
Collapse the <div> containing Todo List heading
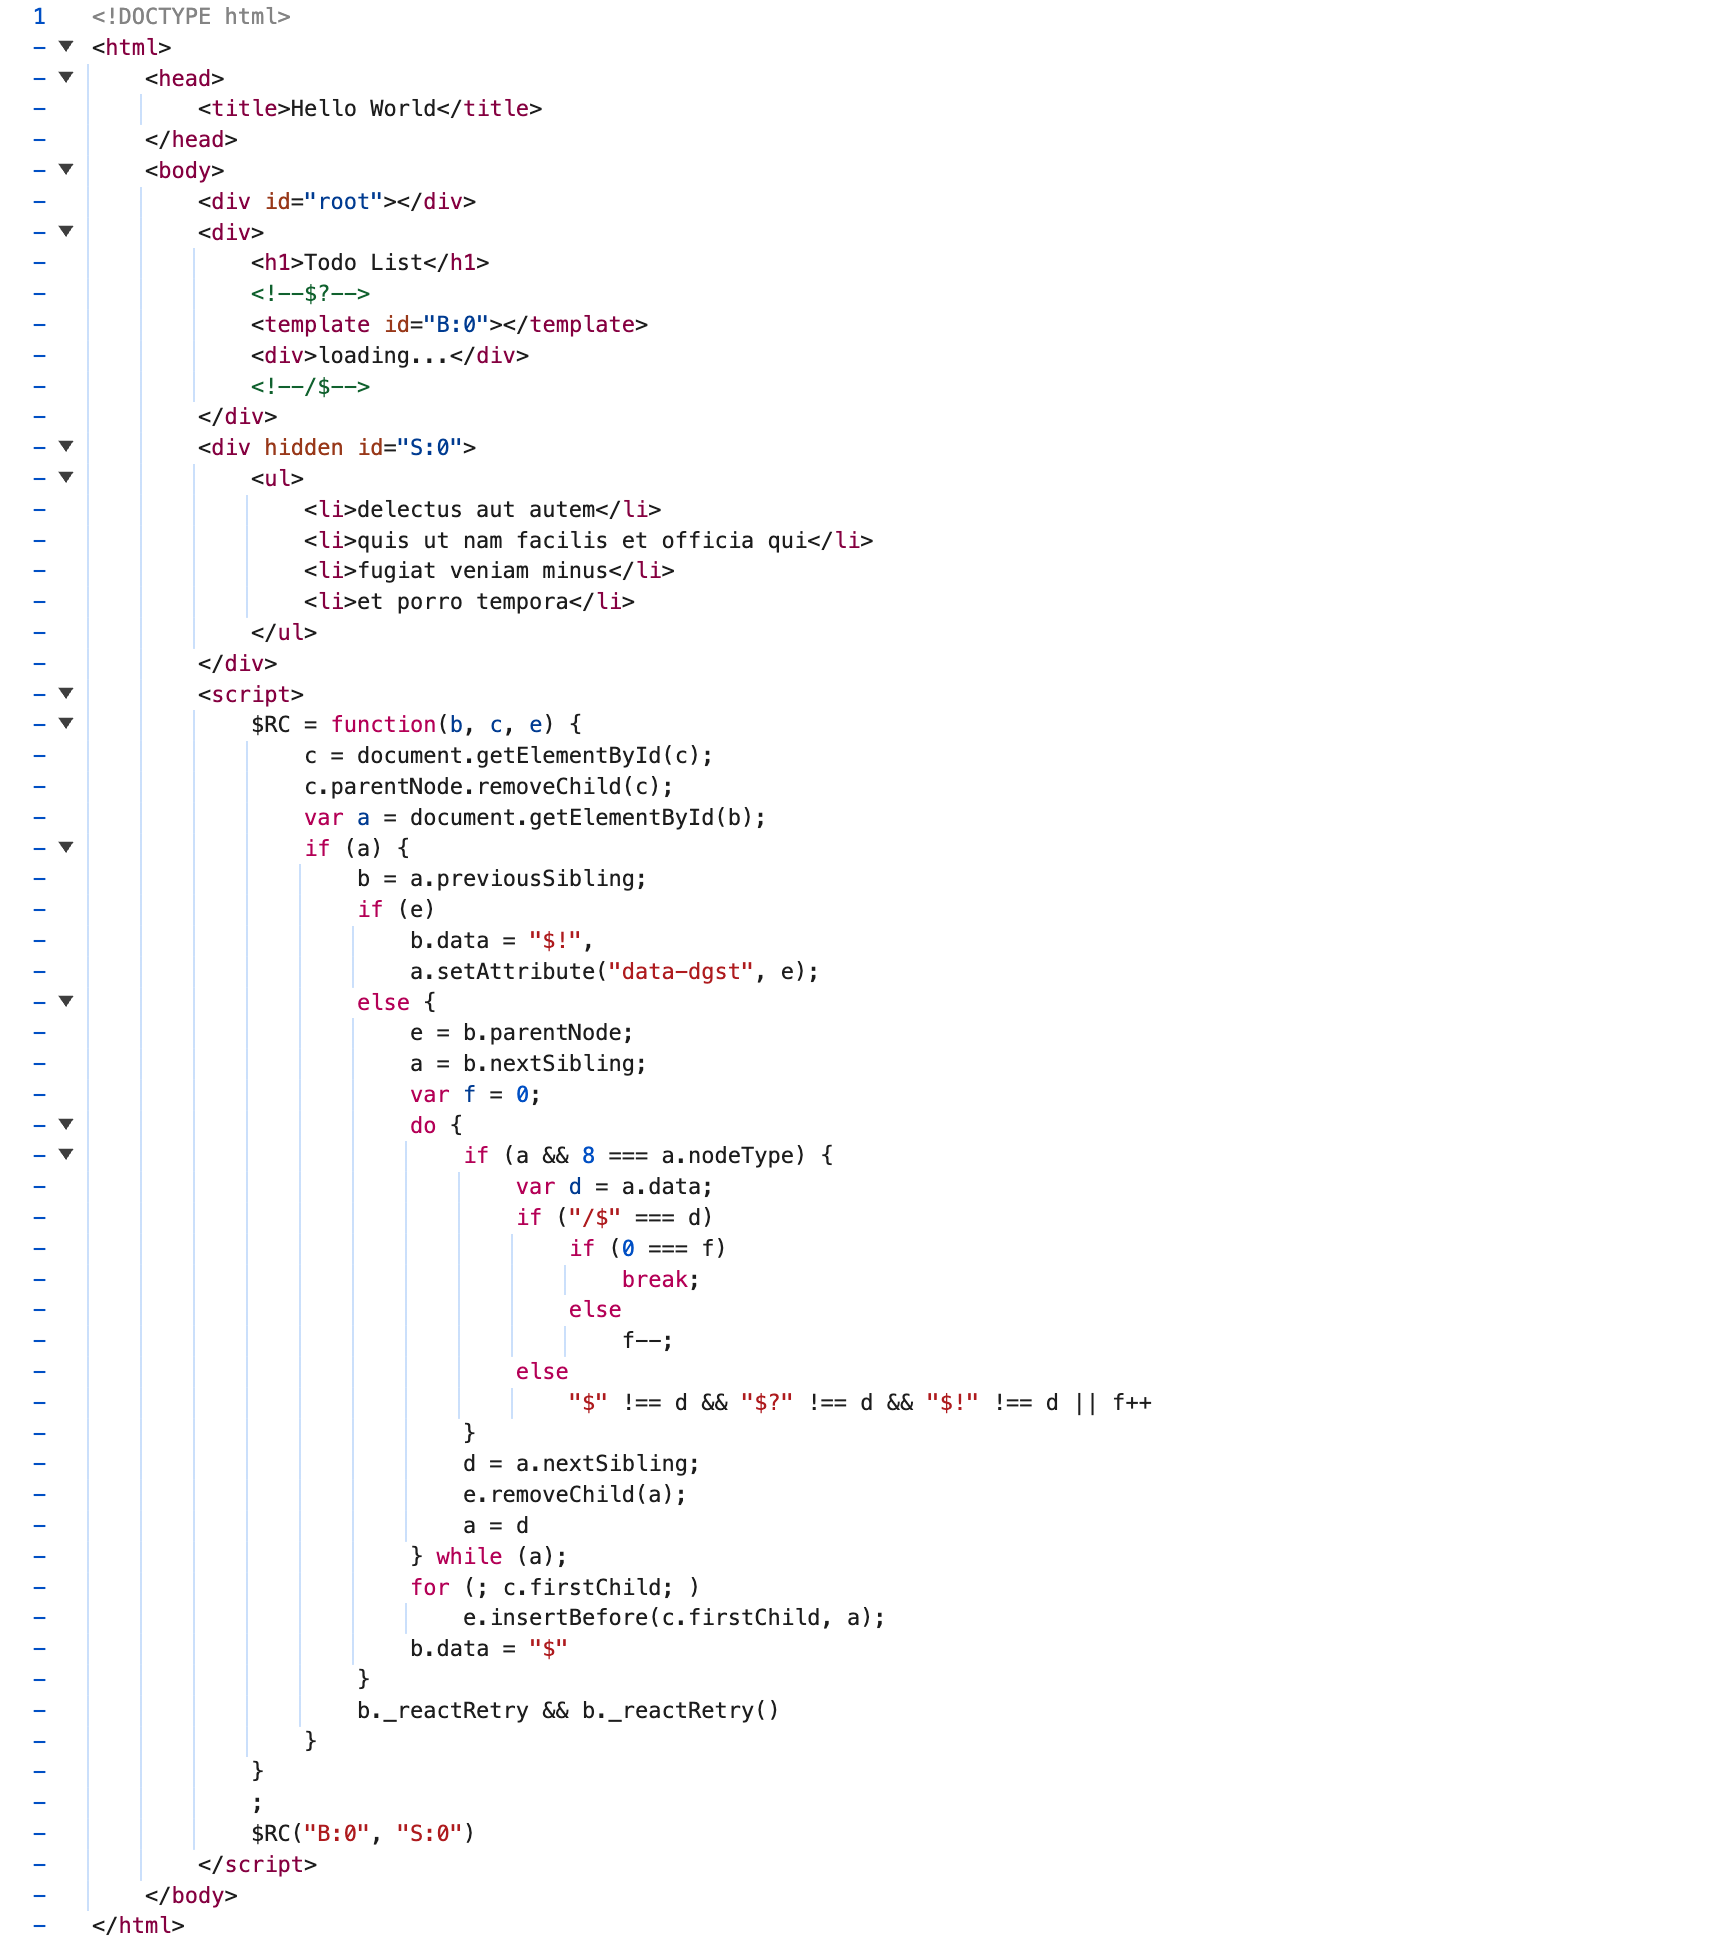click(x=66, y=232)
